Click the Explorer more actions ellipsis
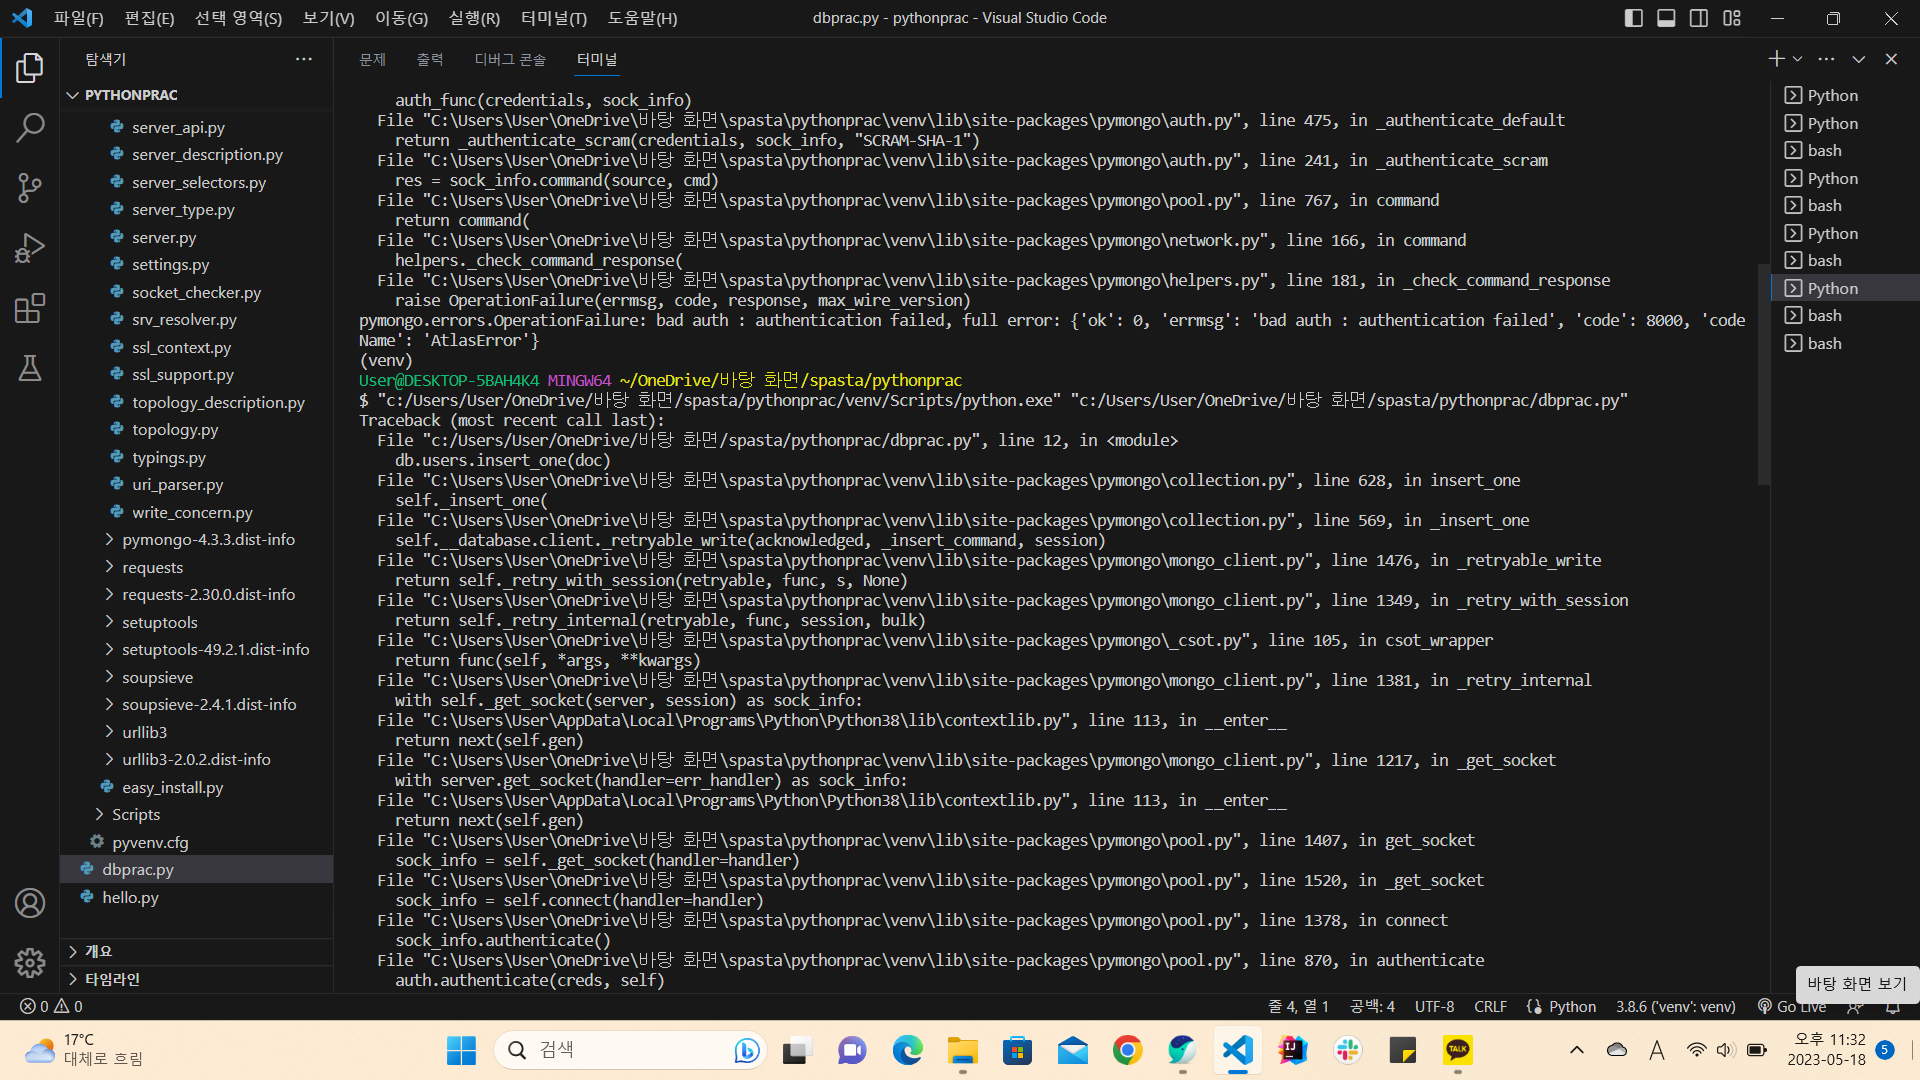Viewport: 1920px width, 1080px height. click(x=304, y=59)
